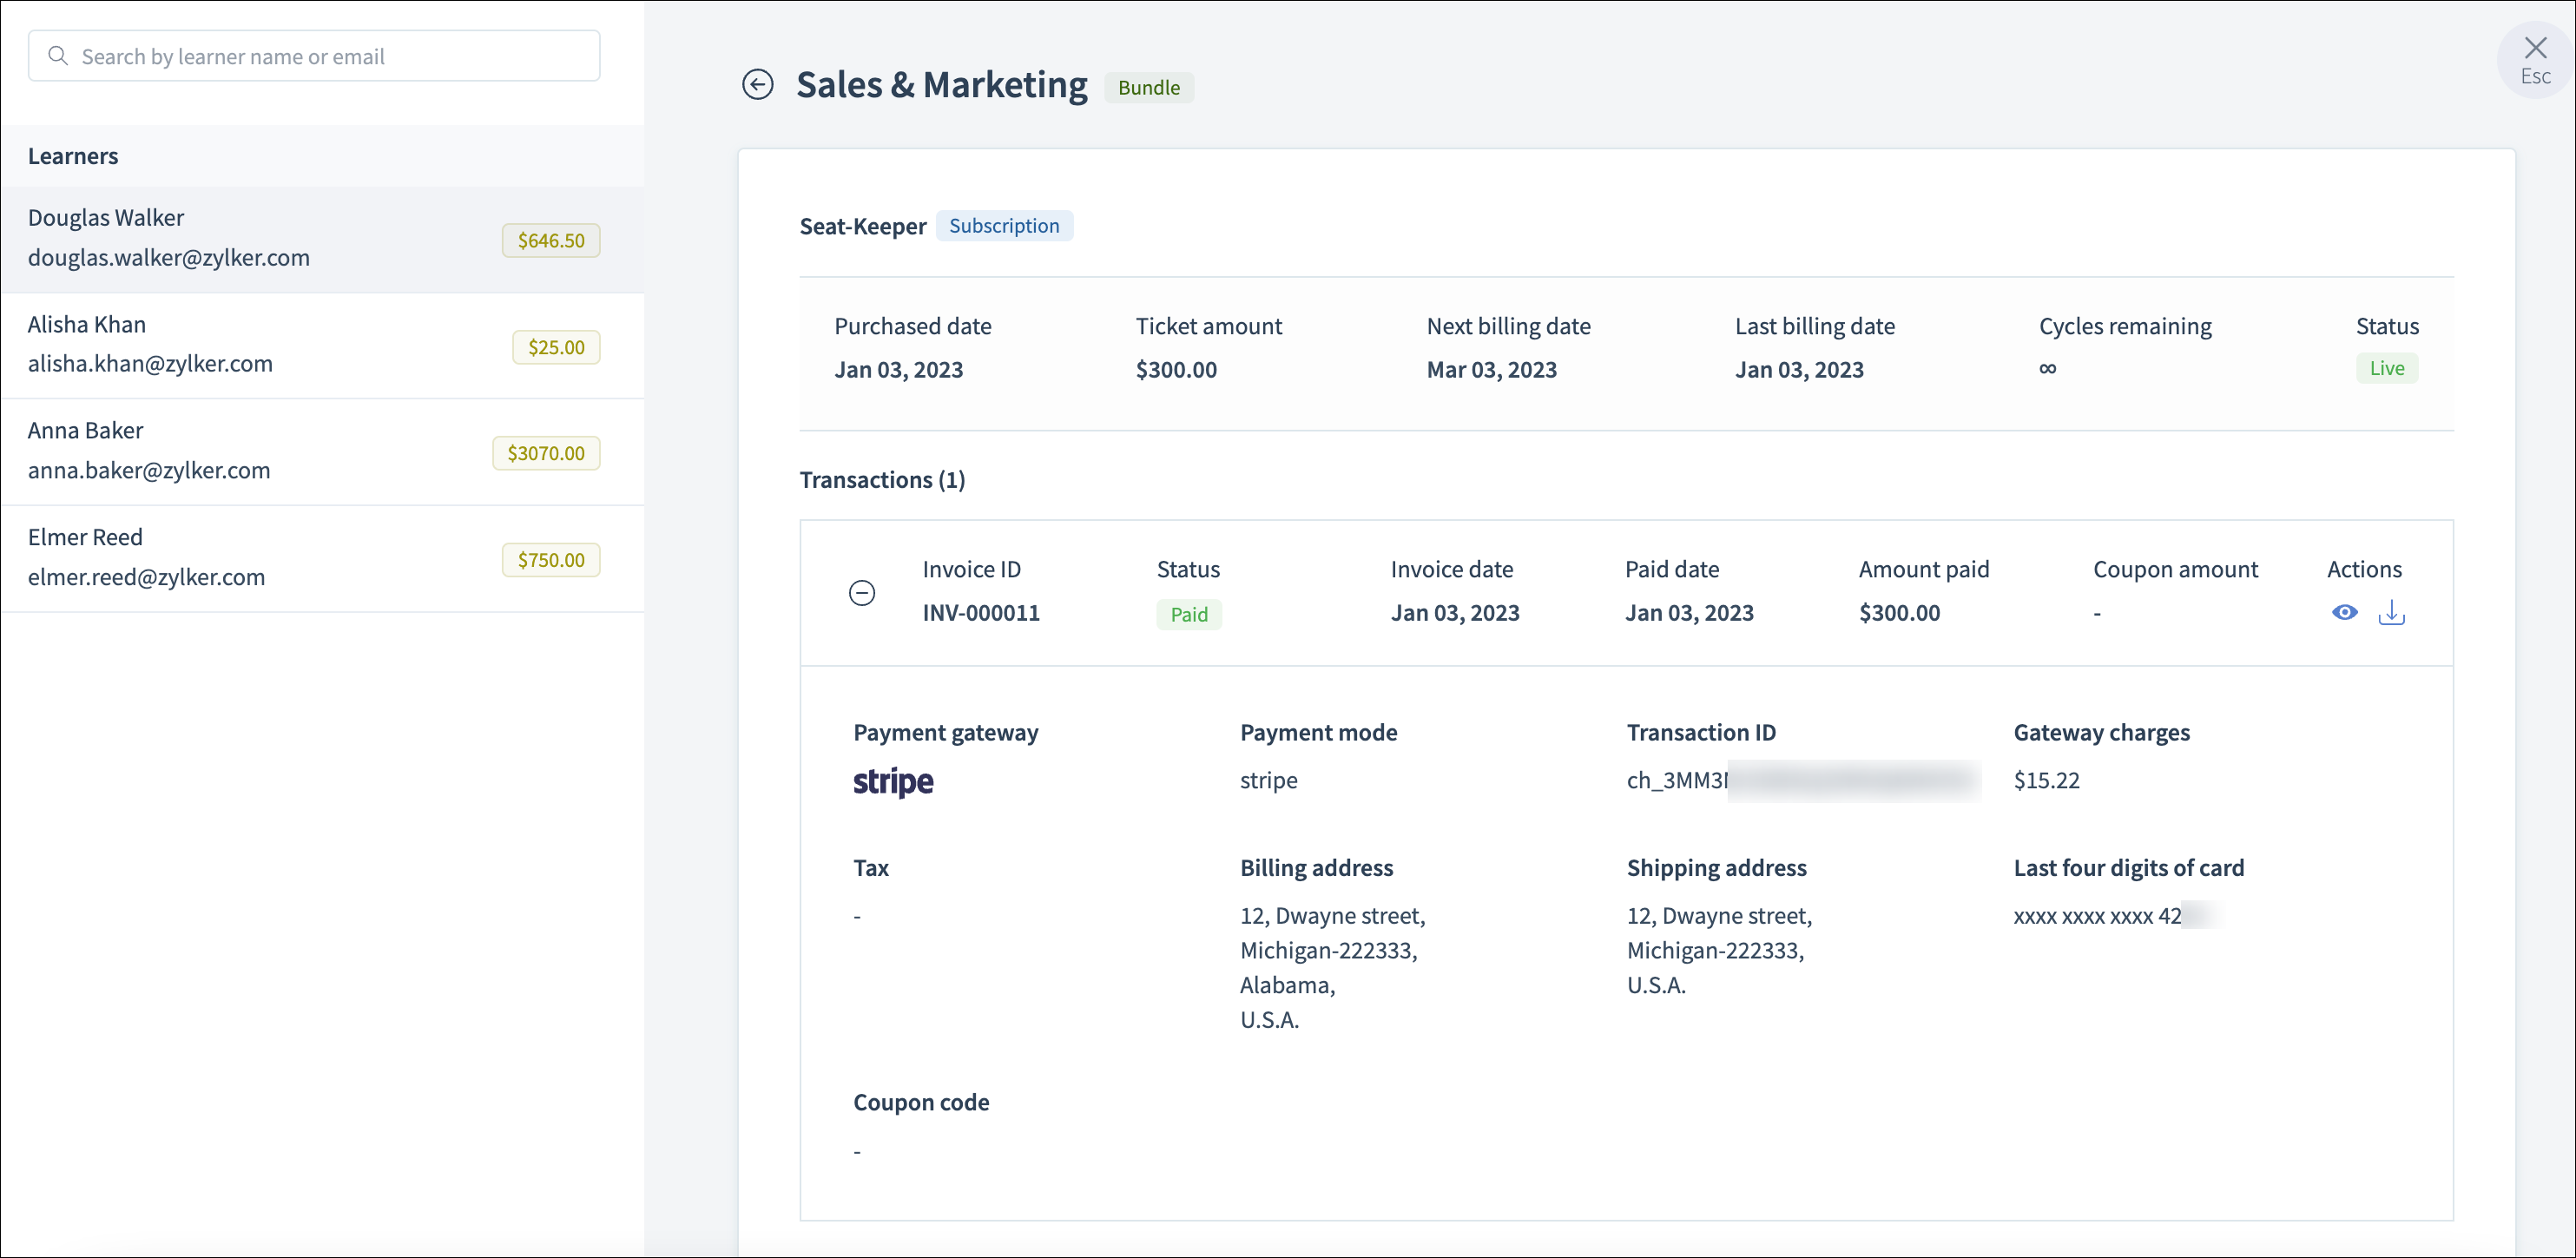Download invoice INV-000011
2576x1258 pixels.
2391,612
